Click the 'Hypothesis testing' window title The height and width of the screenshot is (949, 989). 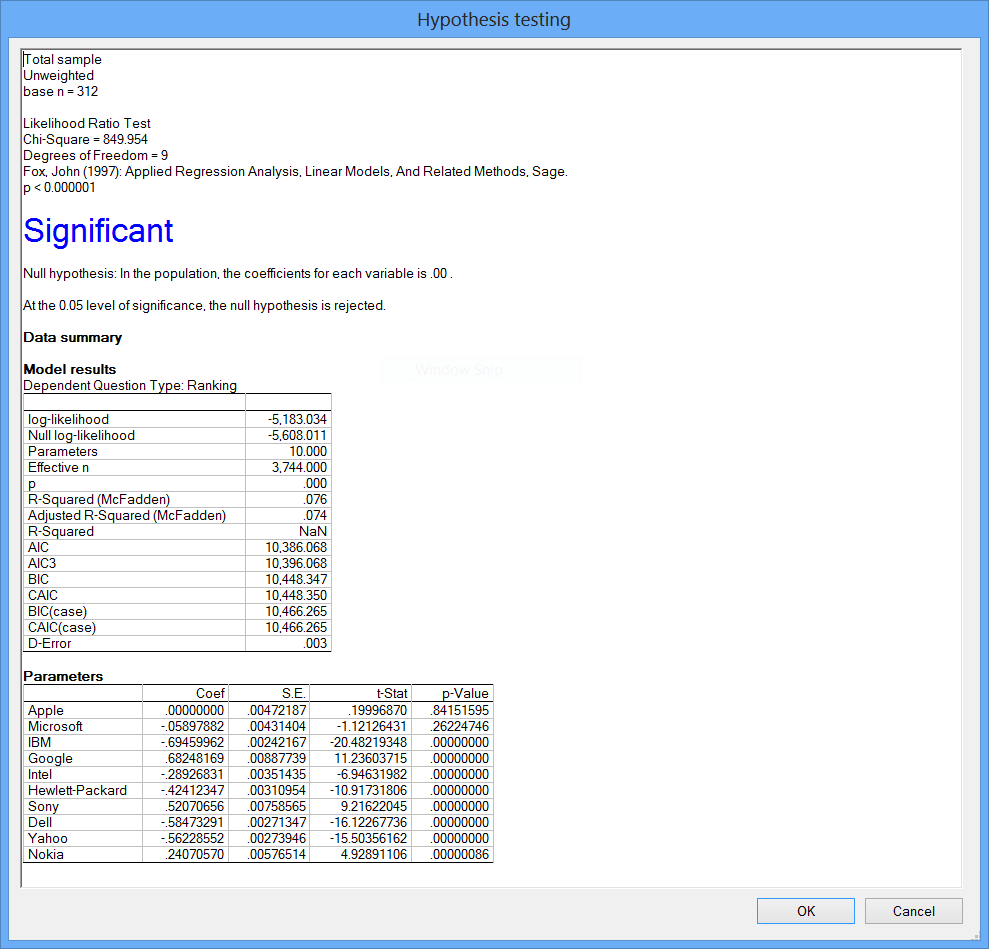494,20
